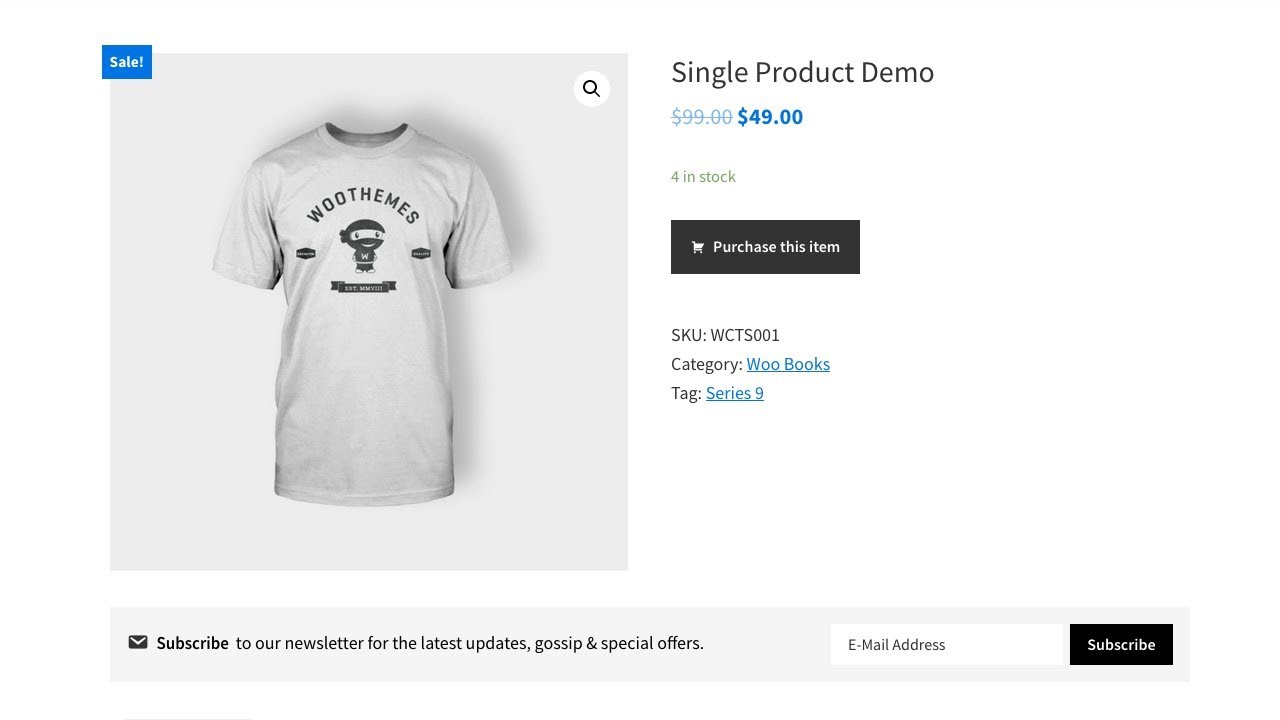Image resolution: width=1280 pixels, height=720 pixels.
Task: Click the cart icon in purchase button
Action: click(698, 247)
